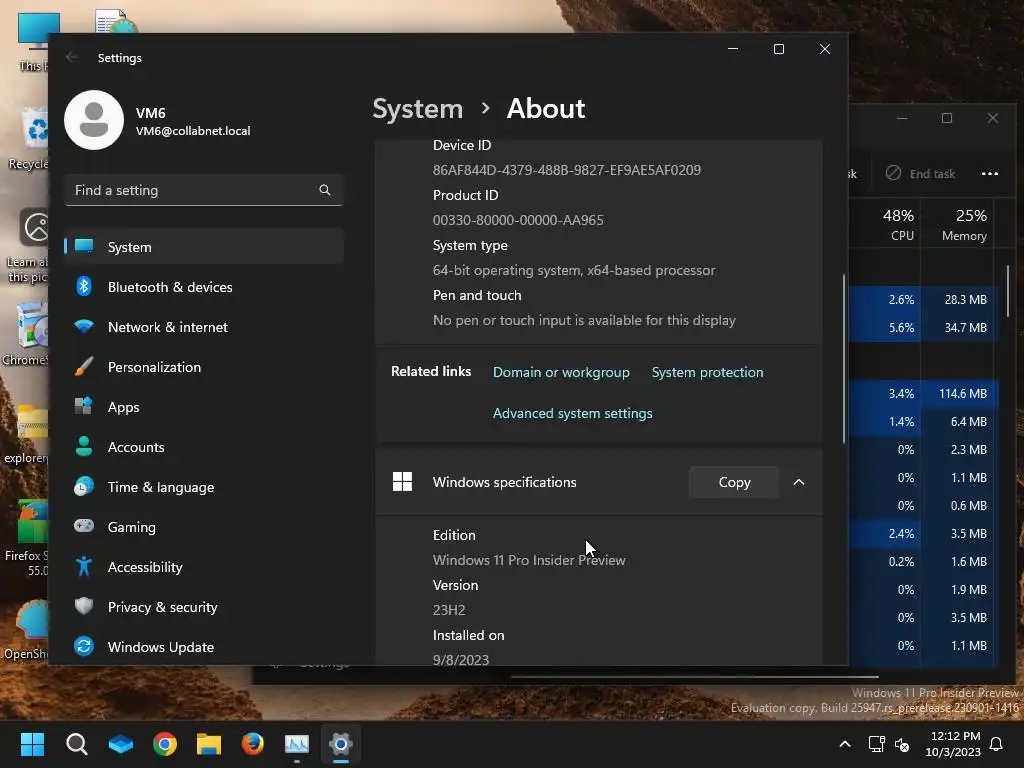Open the blue box app in taskbar

(x=121, y=743)
